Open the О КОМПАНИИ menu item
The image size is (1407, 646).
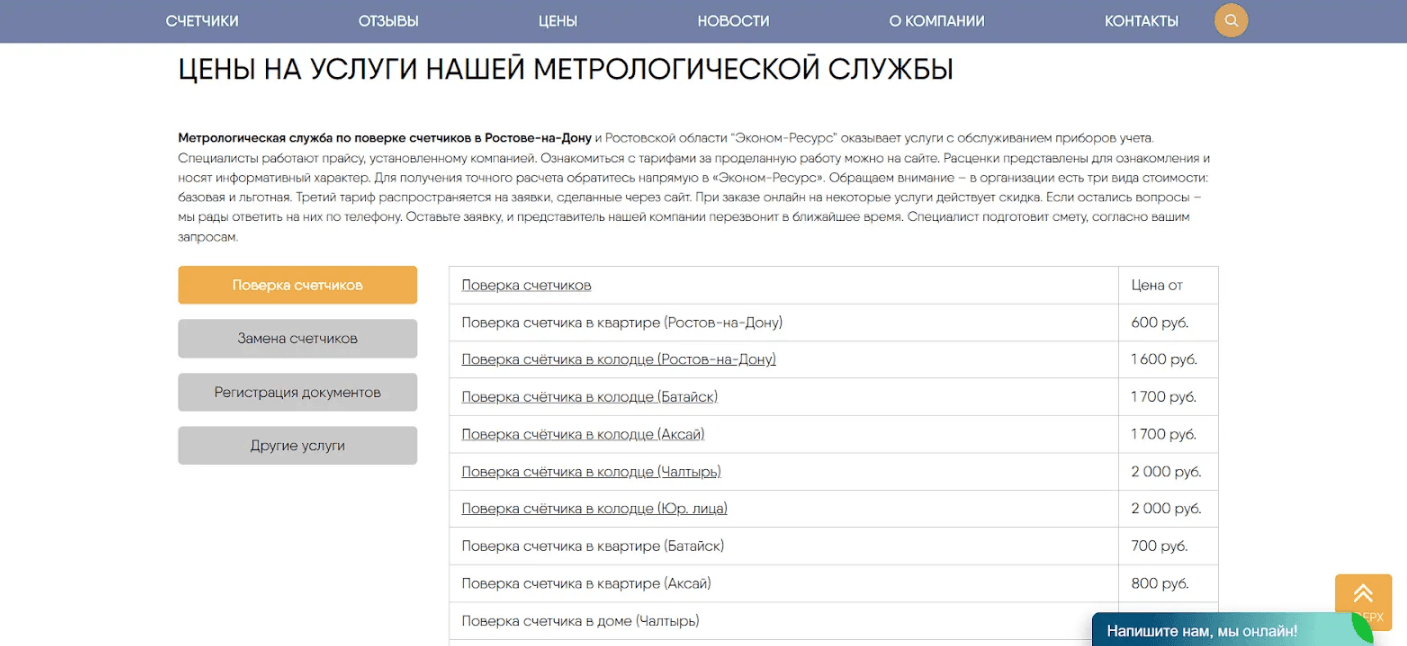937,21
